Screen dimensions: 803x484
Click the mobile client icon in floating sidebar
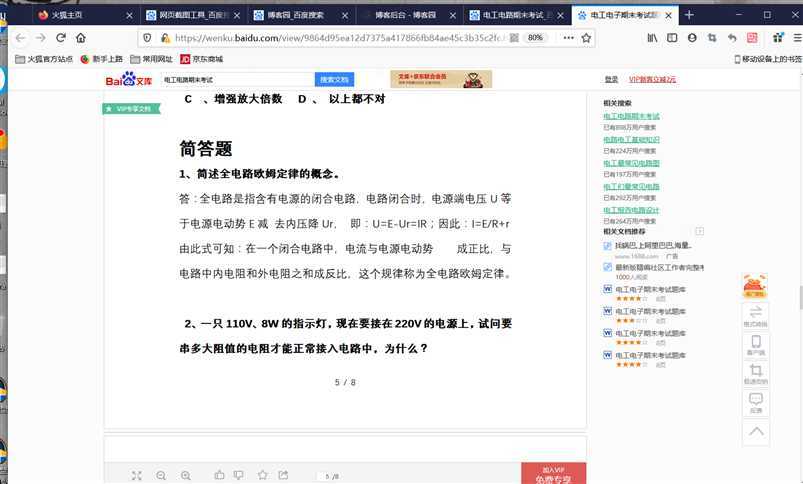[x=755, y=345]
